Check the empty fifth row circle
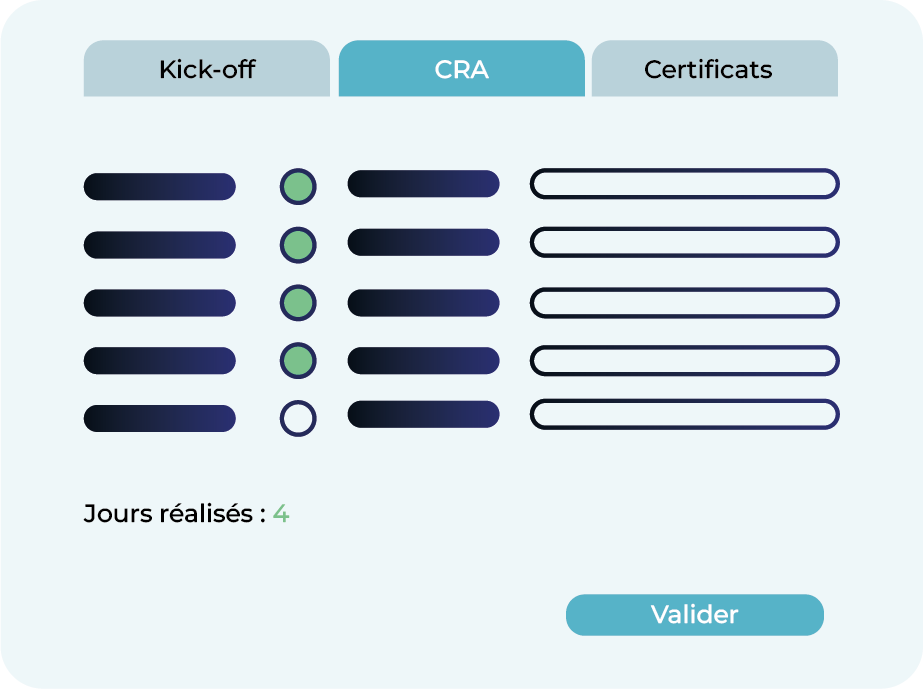This screenshot has width=923, height=689. (298, 418)
